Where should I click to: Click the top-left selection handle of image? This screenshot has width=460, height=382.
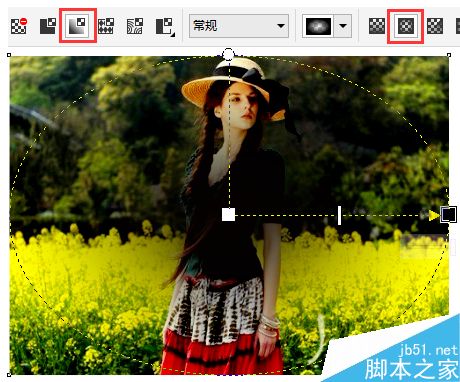[9, 55]
